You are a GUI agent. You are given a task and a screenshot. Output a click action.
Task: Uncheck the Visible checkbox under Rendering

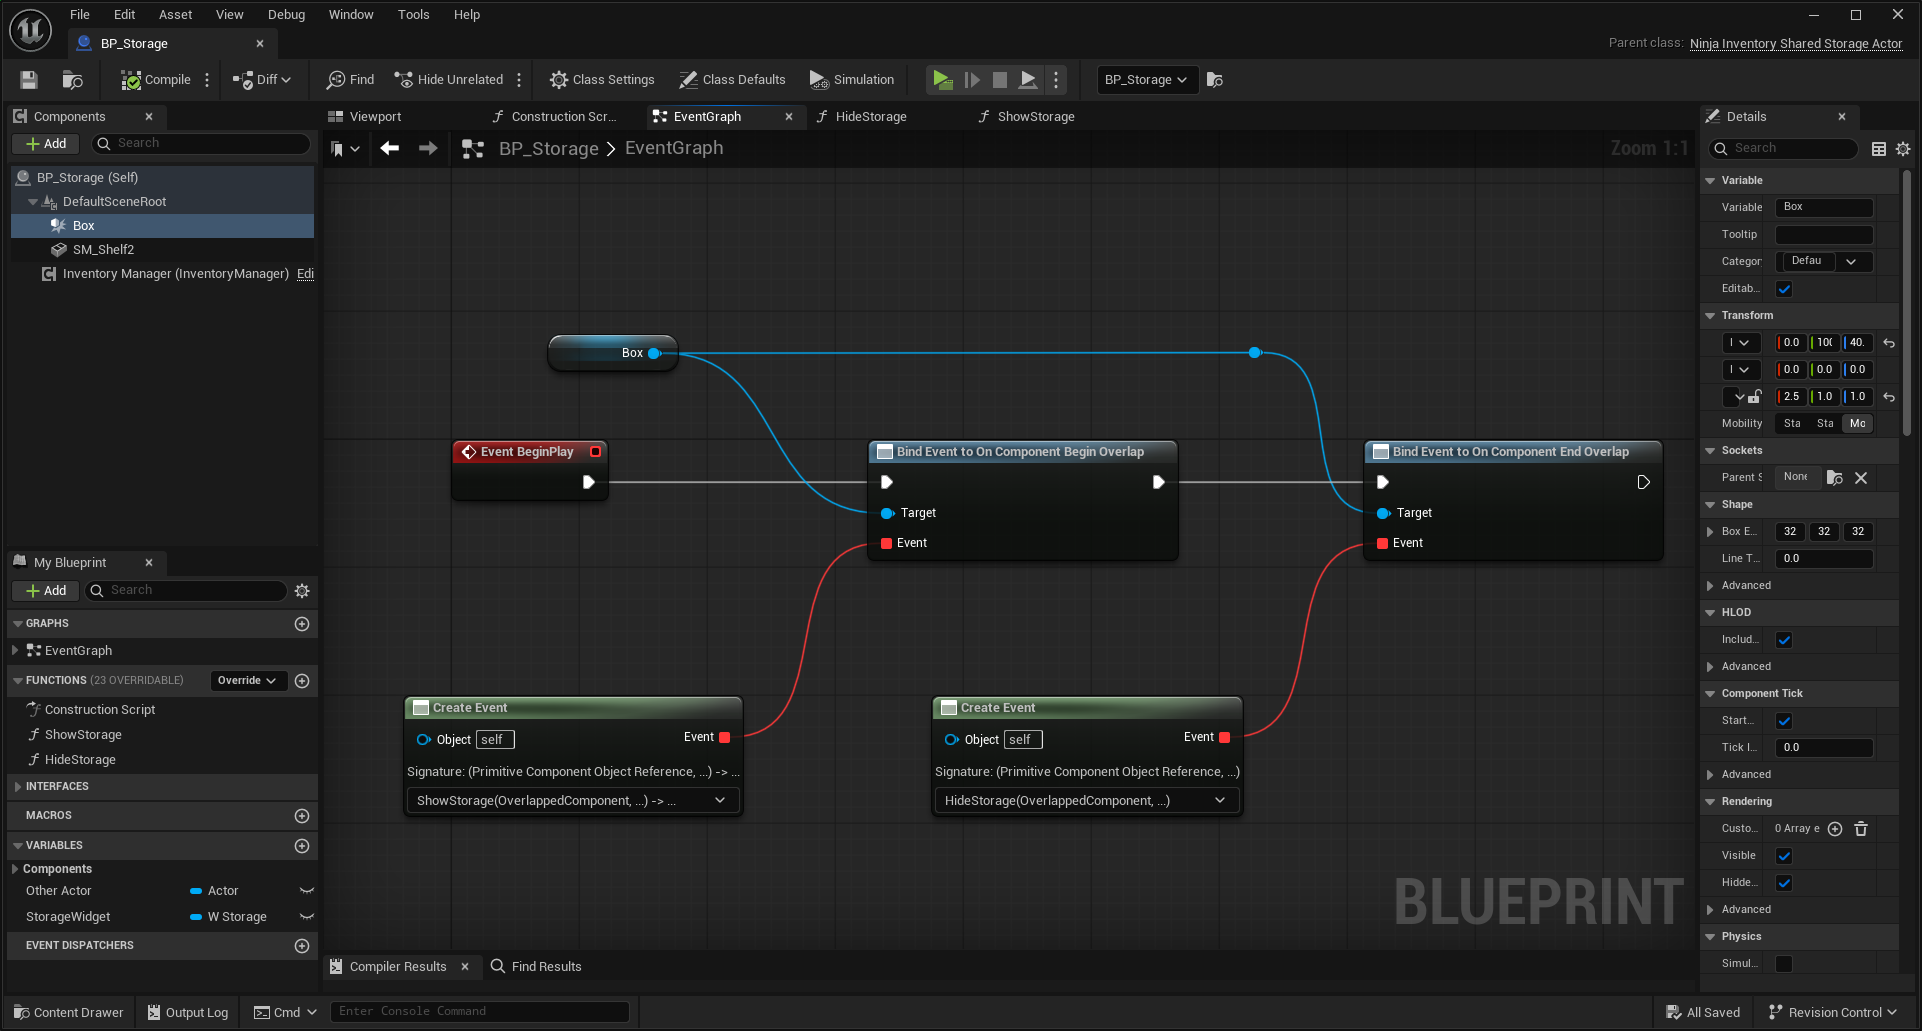click(1784, 855)
